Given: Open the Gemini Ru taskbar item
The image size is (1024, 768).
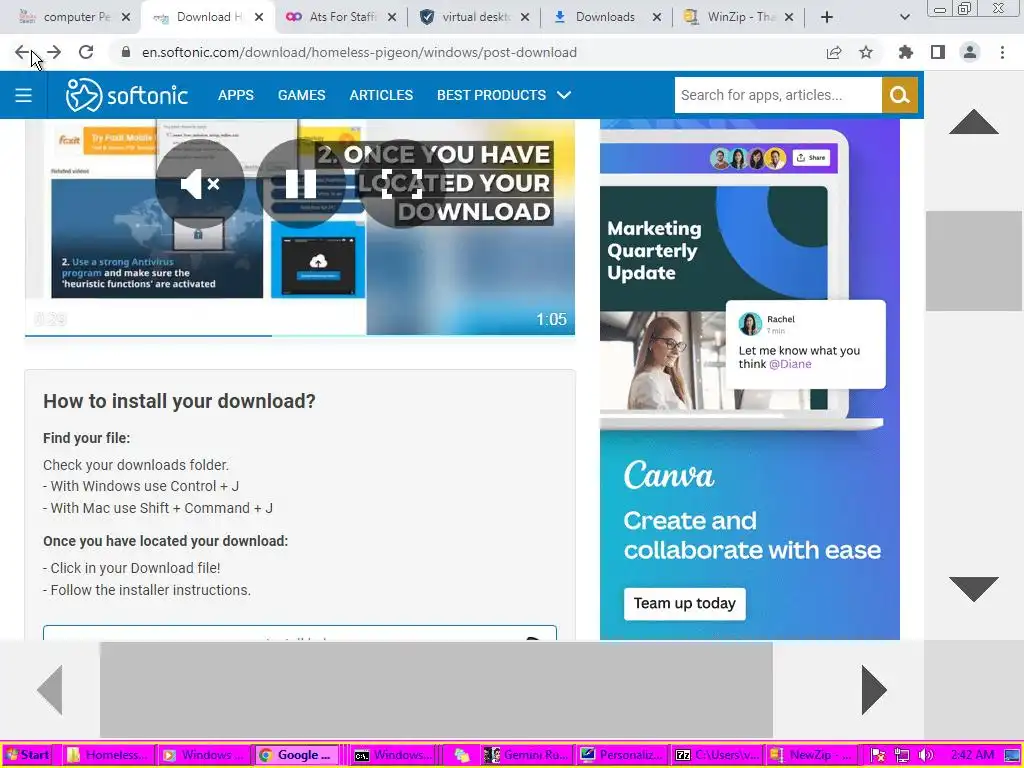Looking at the screenshot, I should pyautogui.click(x=528, y=755).
